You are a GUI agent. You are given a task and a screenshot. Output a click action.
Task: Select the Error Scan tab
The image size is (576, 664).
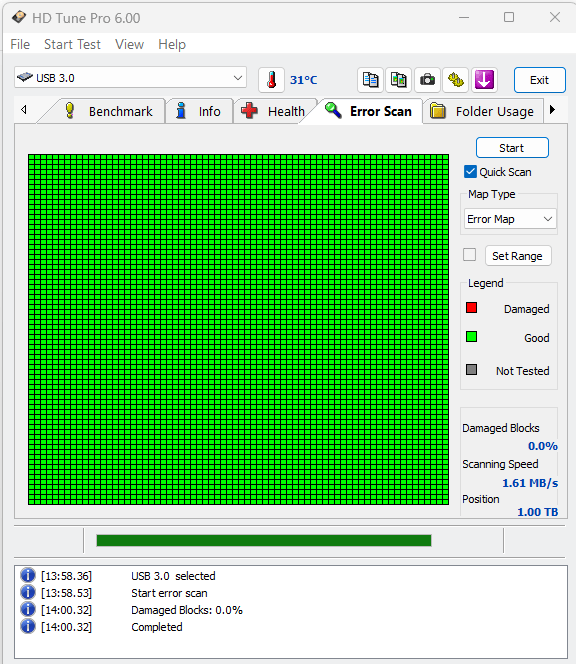[369, 111]
